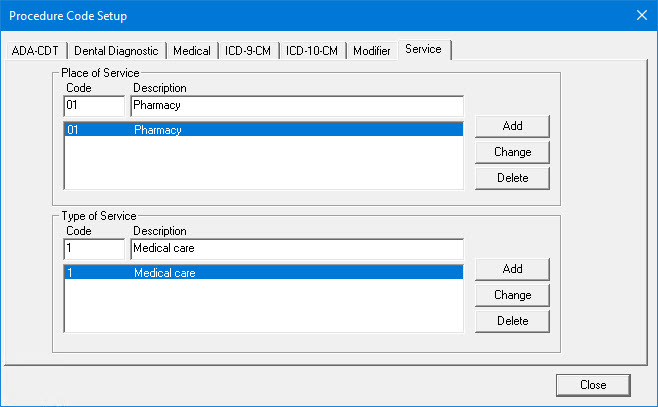Click the Type of Service Code field
The width and height of the screenshot is (658, 407).
(x=94, y=249)
